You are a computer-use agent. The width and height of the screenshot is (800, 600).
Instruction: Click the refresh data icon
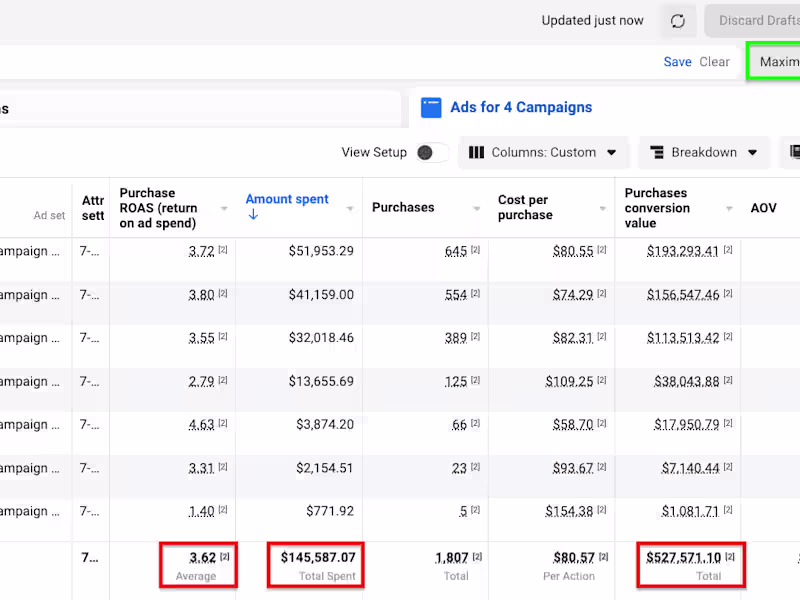click(x=677, y=21)
